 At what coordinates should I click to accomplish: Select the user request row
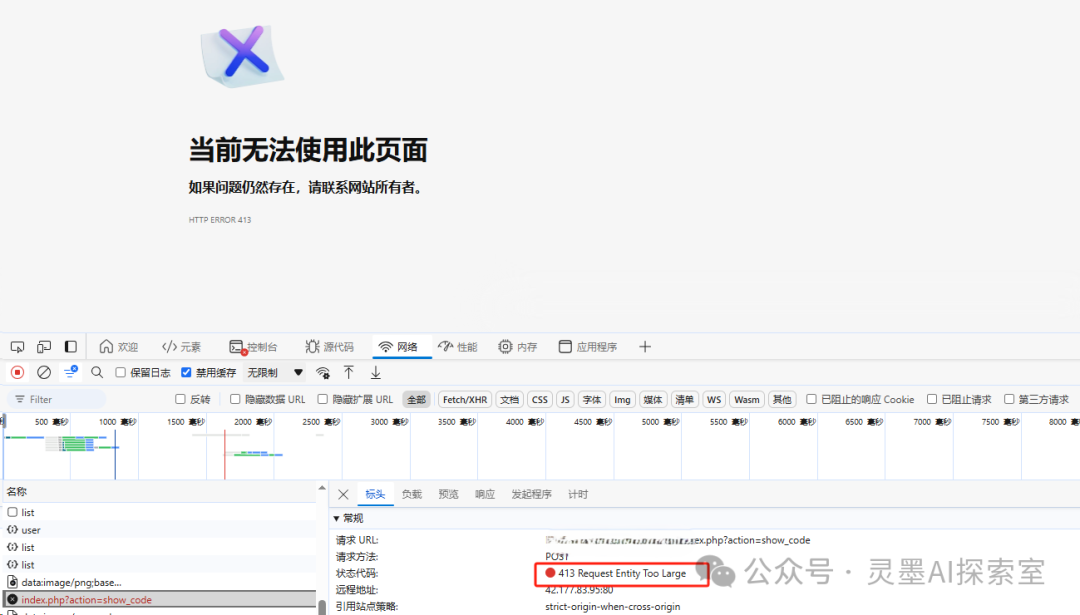[158, 530]
